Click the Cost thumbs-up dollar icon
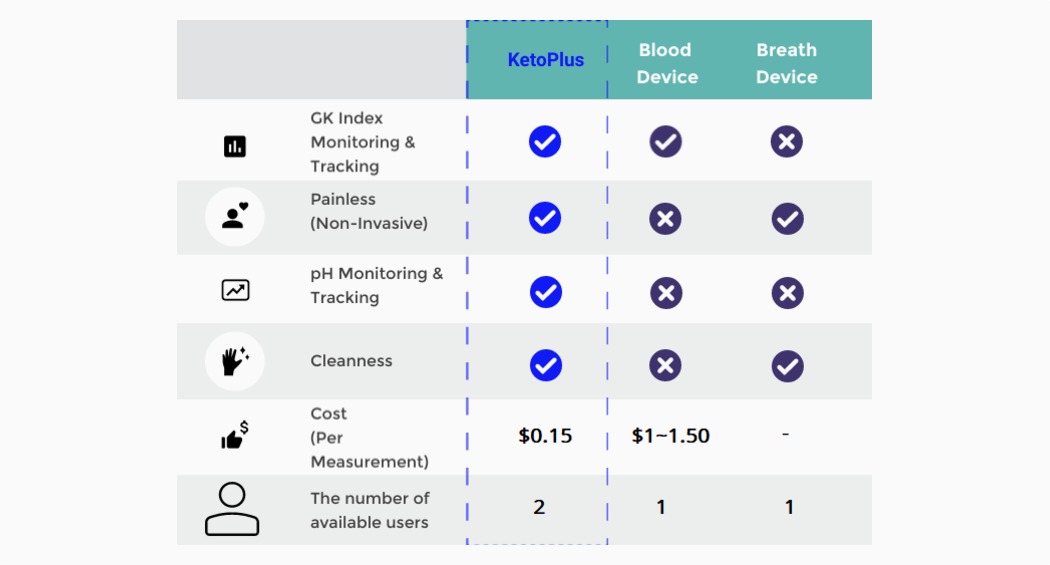Image resolution: width=1050 pixels, height=565 pixels. click(235, 436)
